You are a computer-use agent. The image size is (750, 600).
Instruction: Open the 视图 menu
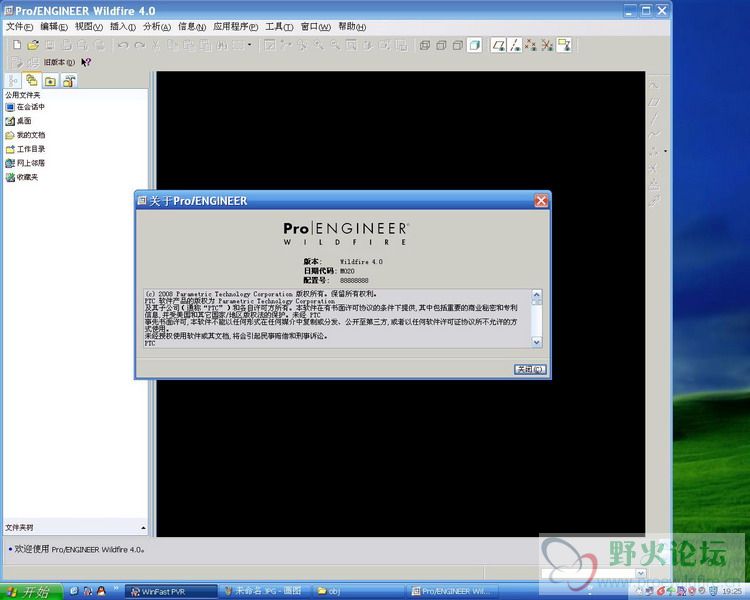pyautogui.click(x=88, y=27)
